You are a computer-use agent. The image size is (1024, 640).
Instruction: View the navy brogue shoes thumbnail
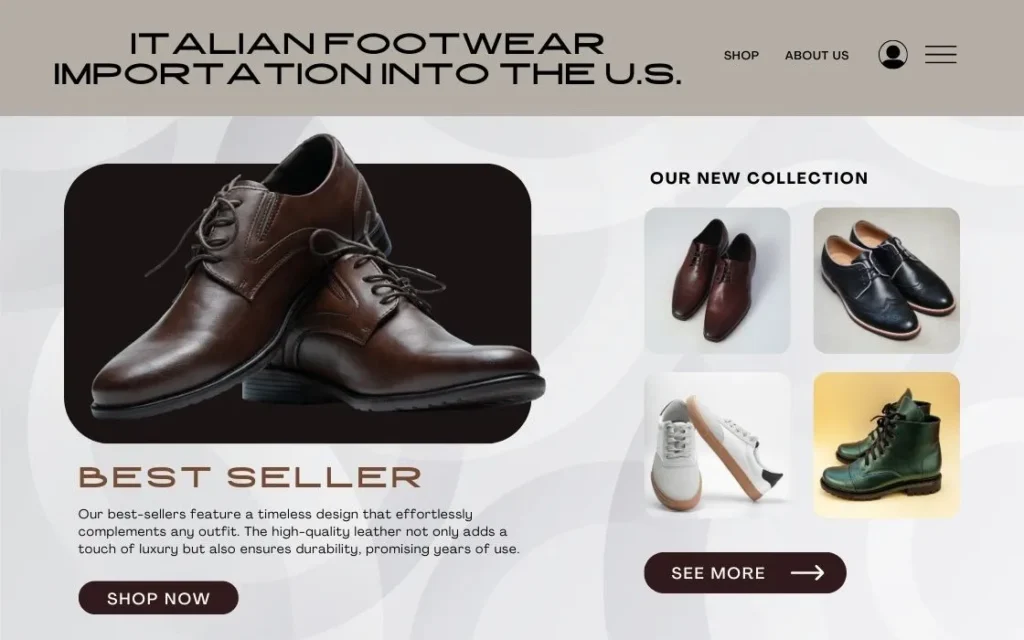pyautogui.click(x=886, y=280)
